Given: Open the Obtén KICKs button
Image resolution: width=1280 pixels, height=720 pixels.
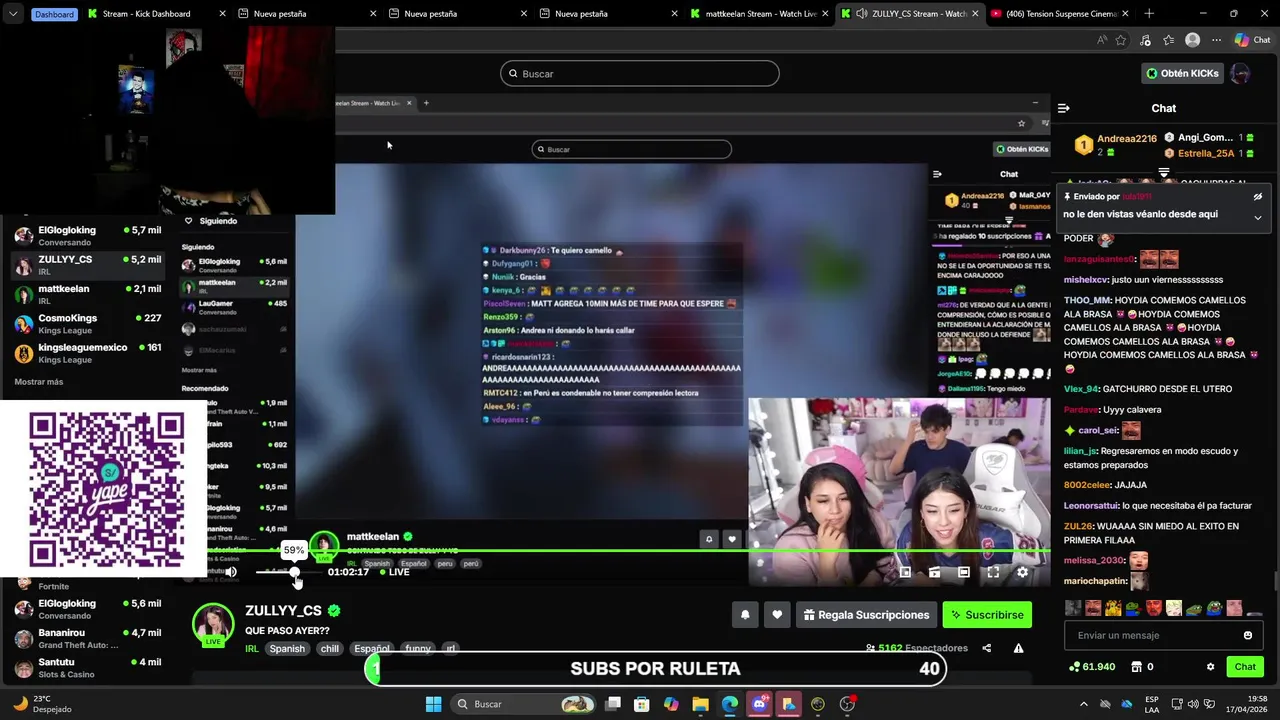Looking at the screenshot, I should (1183, 73).
